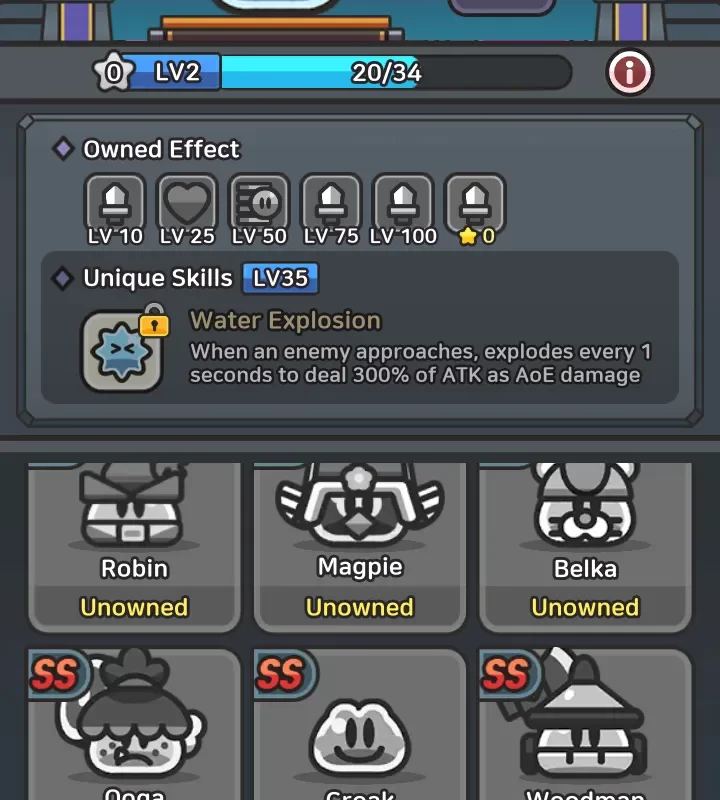Image resolution: width=720 pixels, height=800 pixels.
Task: Tap the star rank 0 badge
Action: [113, 72]
